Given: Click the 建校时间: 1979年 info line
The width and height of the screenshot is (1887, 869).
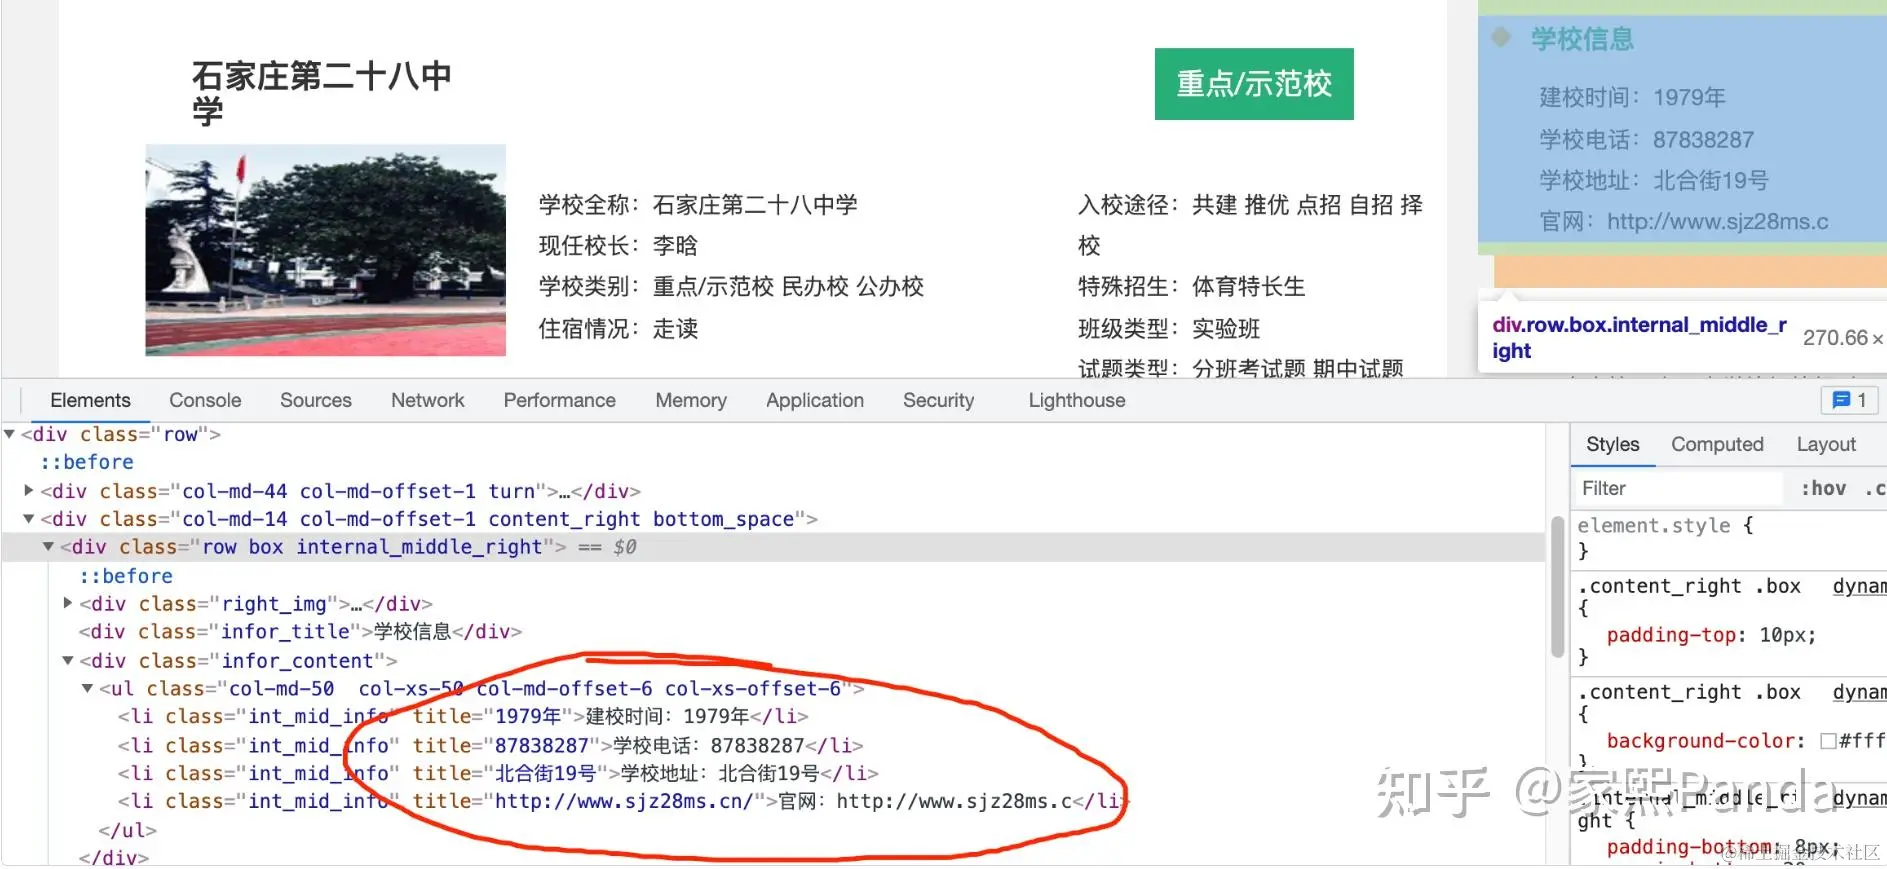Looking at the screenshot, I should 1632,97.
